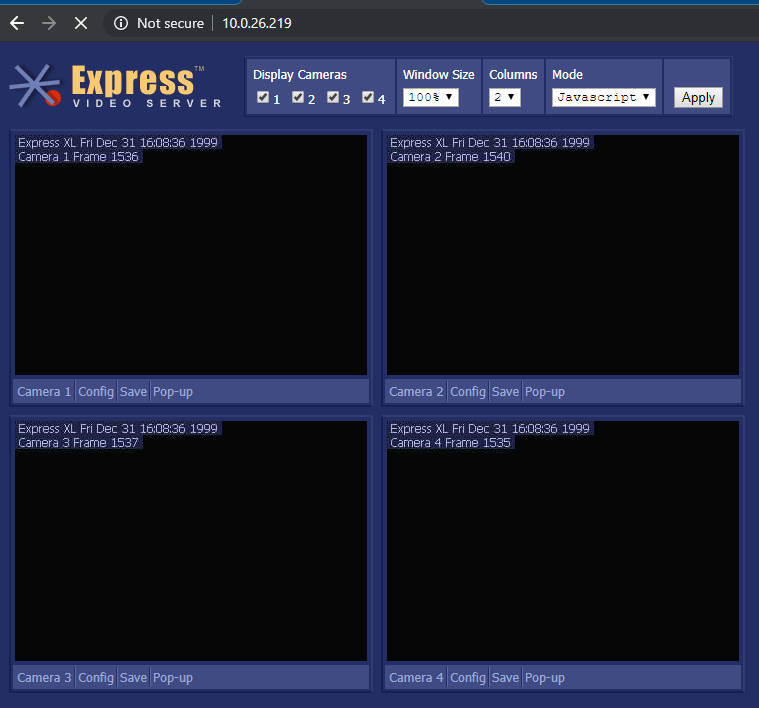Click the Camera 3 link
The height and width of the screenshot is (708, 759).
click(x=44, y=678)
